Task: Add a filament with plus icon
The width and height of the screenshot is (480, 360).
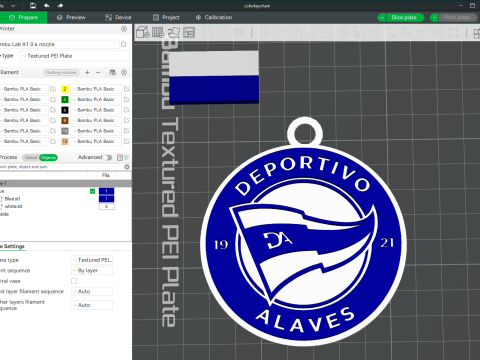Action: pyautogui.click(x=87, y=72)
